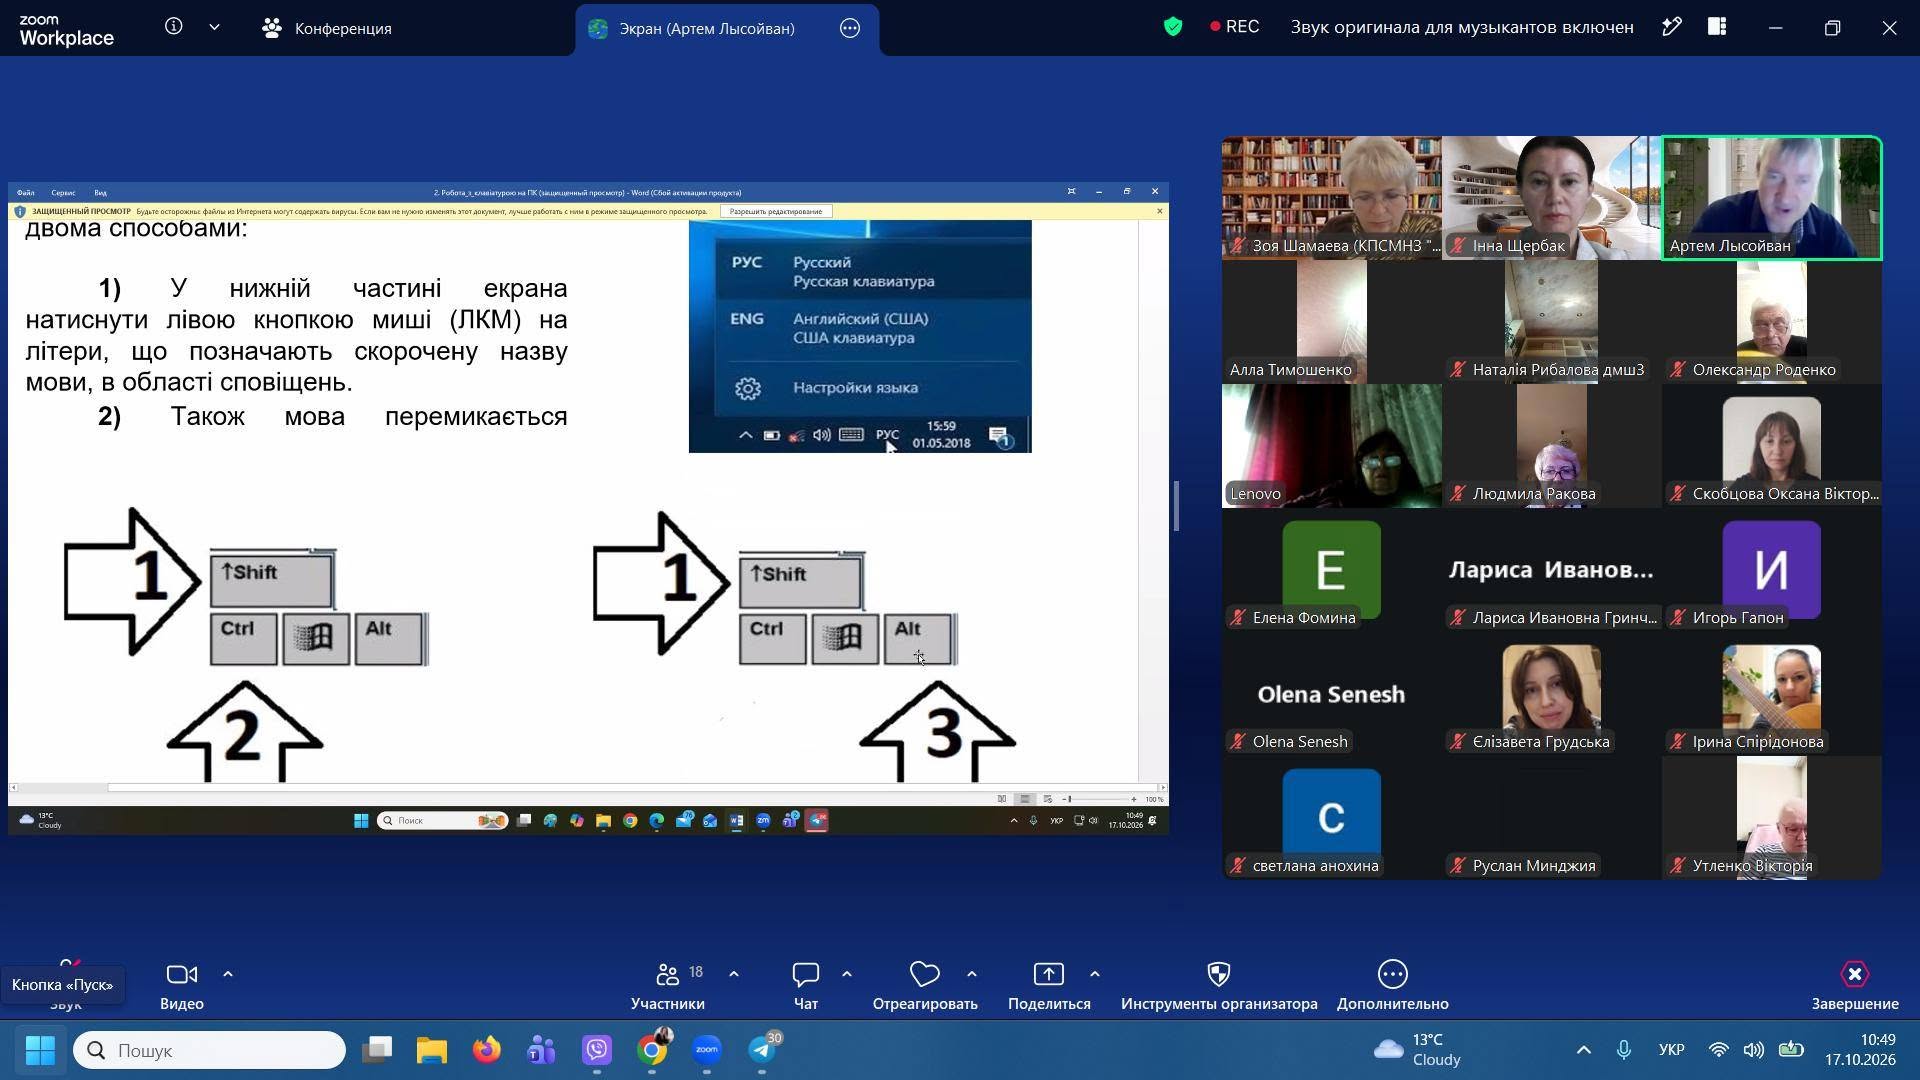The width and height of the screenshot is (1920, 1080).
Task: Open Viber from the taskbar
Action: 597,1050
